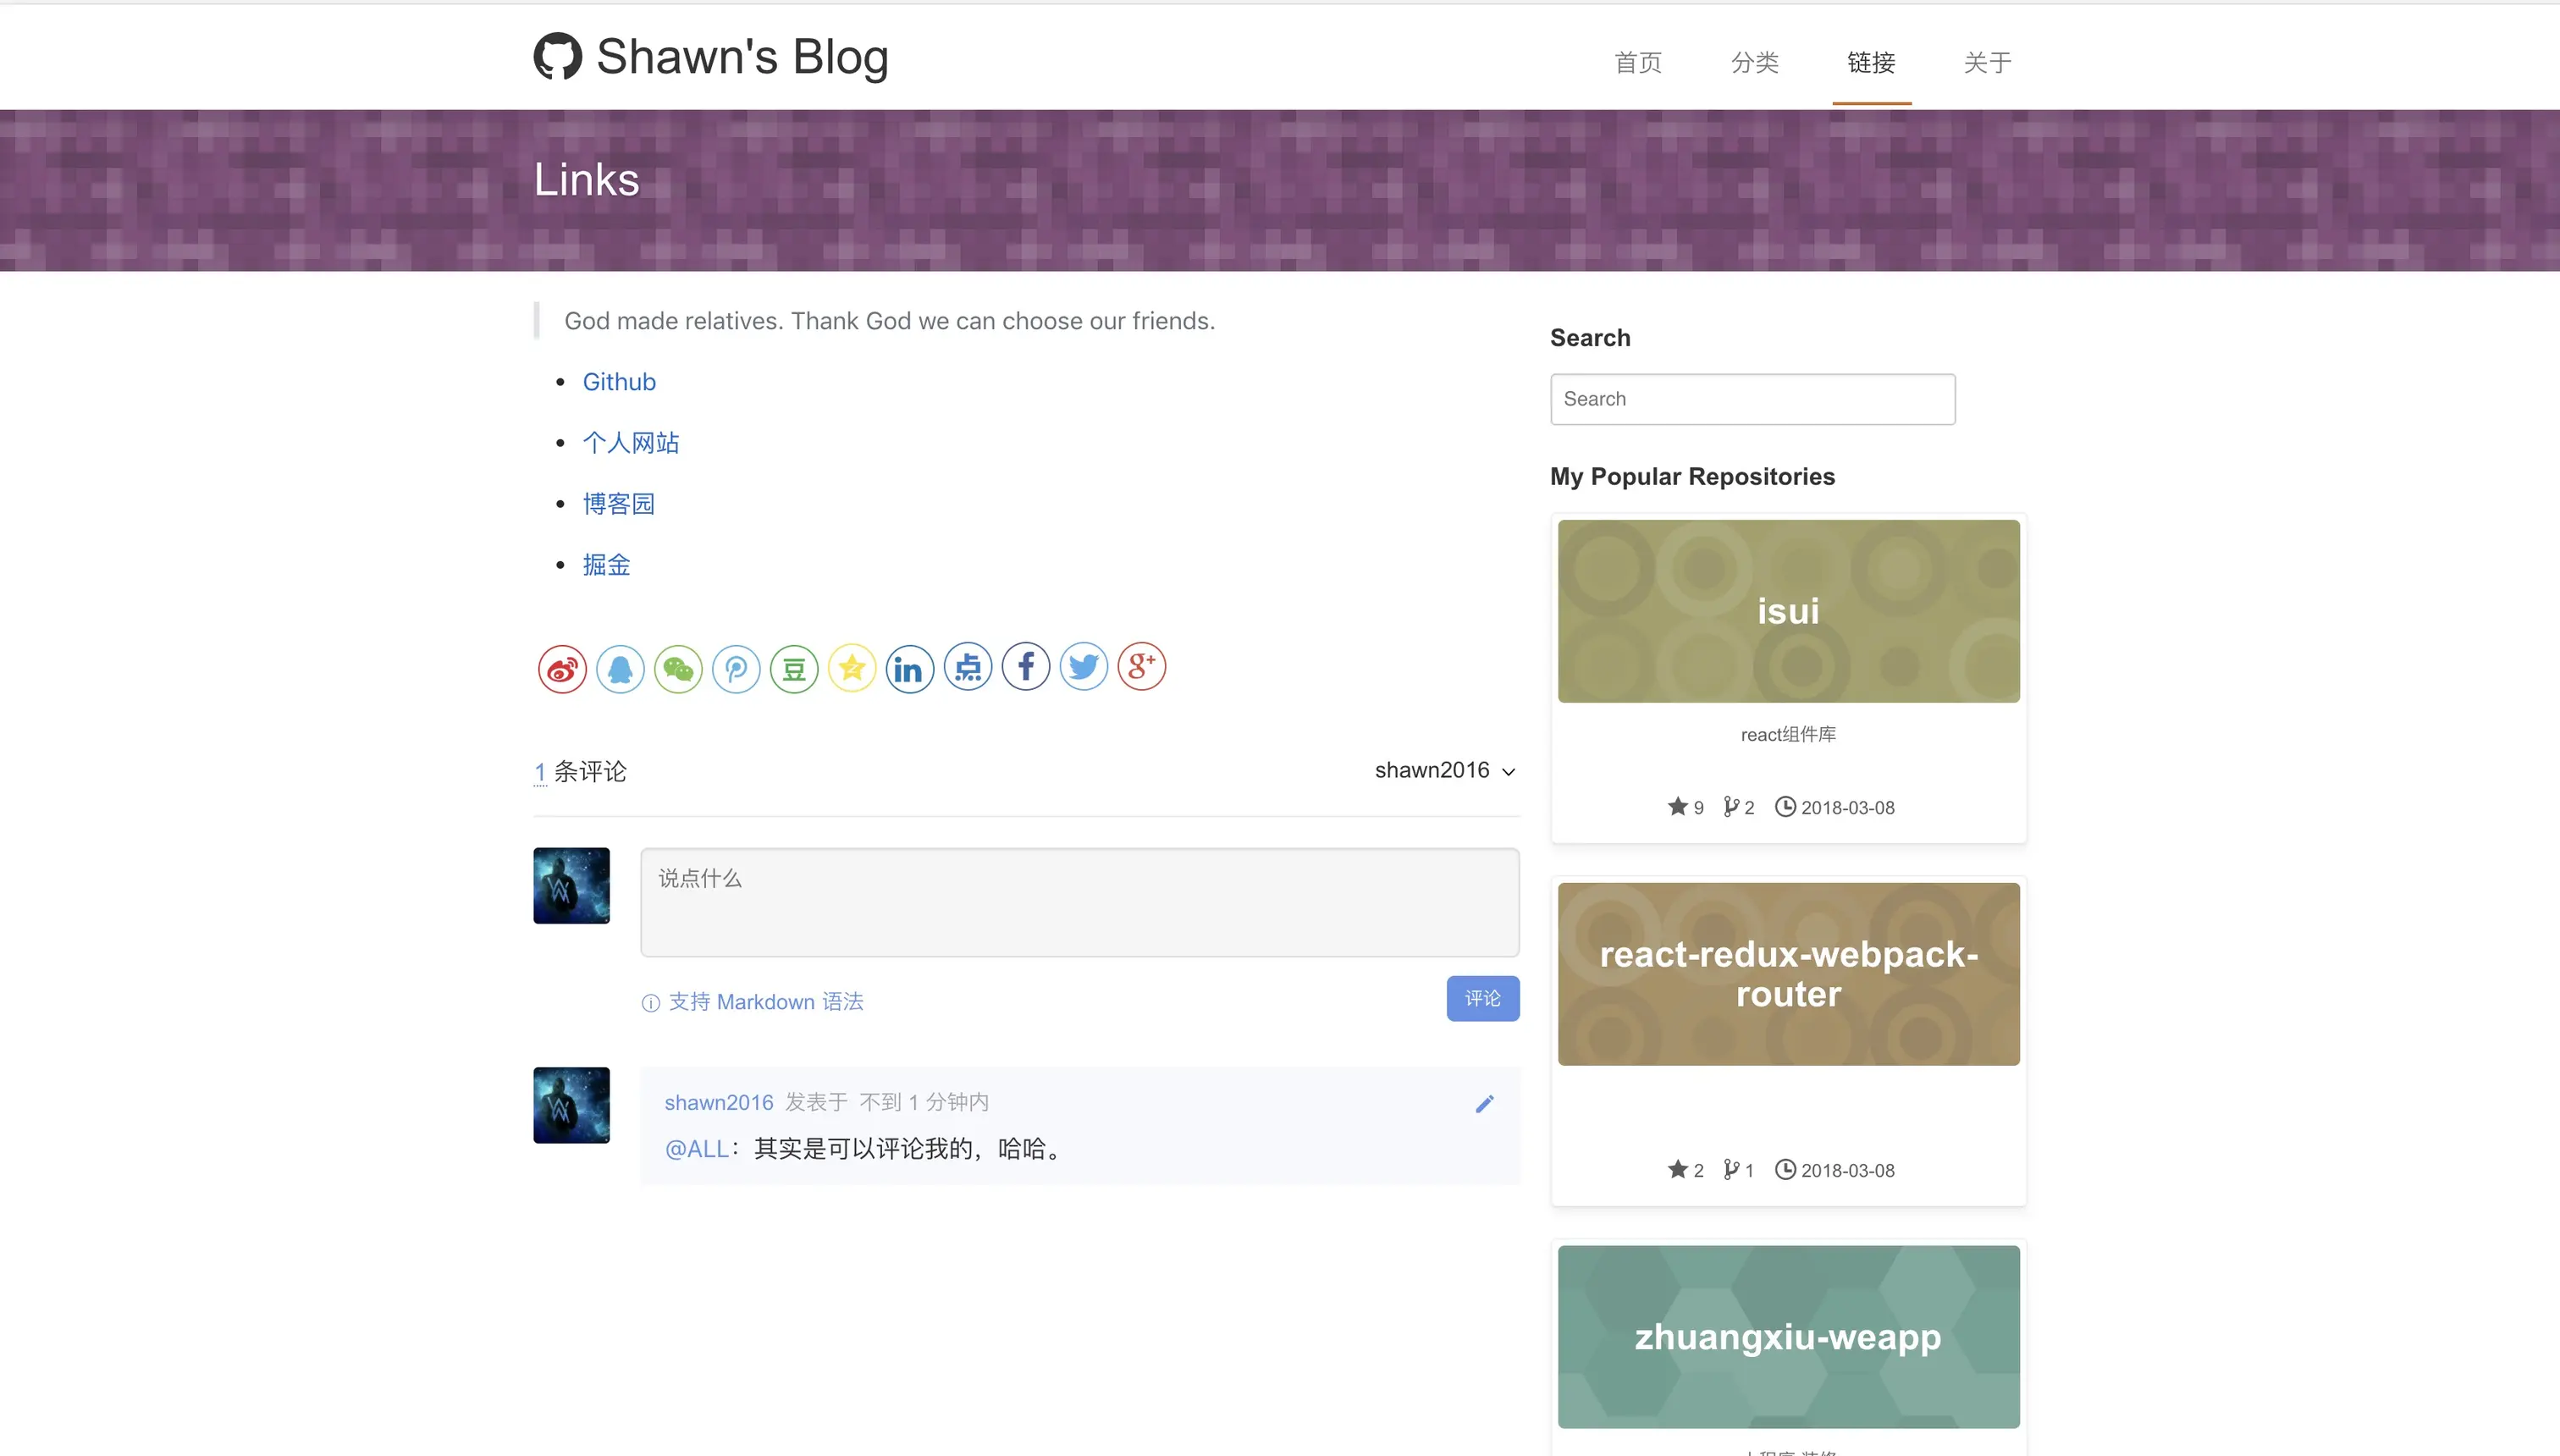This screenshot has width=2560, height=1456.
Task: Share to Weibo via red icon
Action: coord(562,668)
